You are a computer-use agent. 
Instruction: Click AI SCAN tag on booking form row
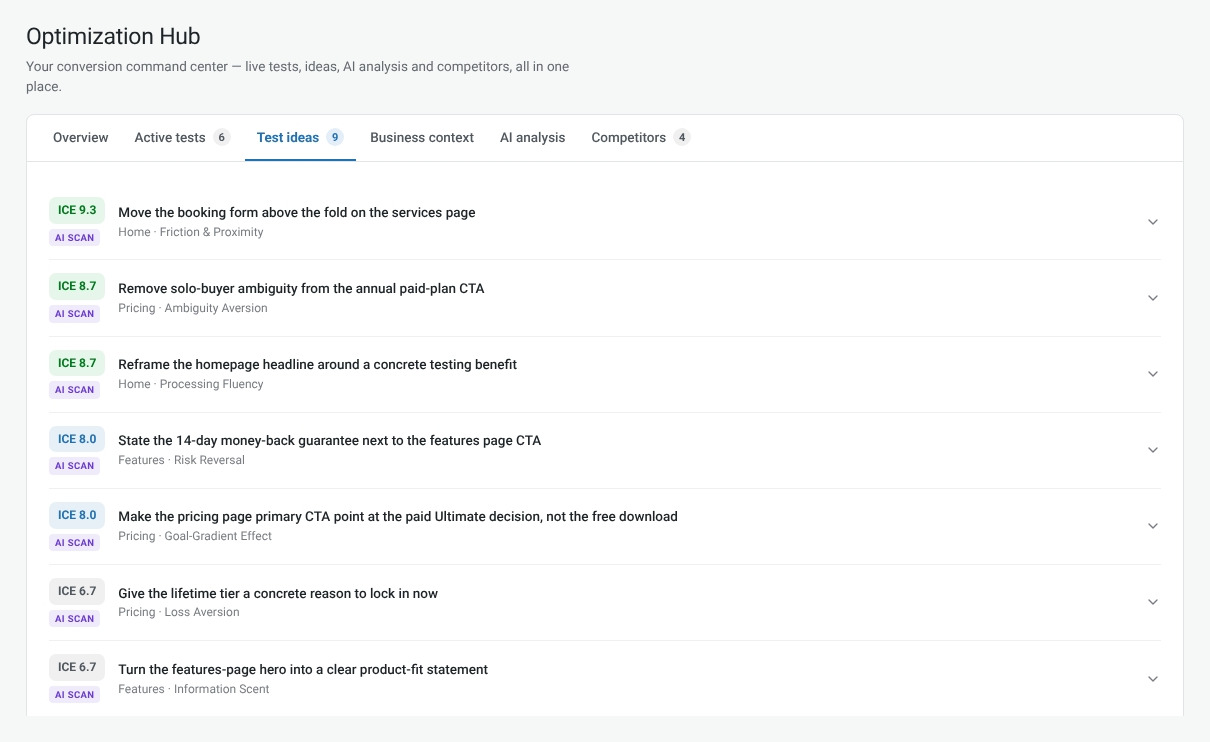coord(74,238)
